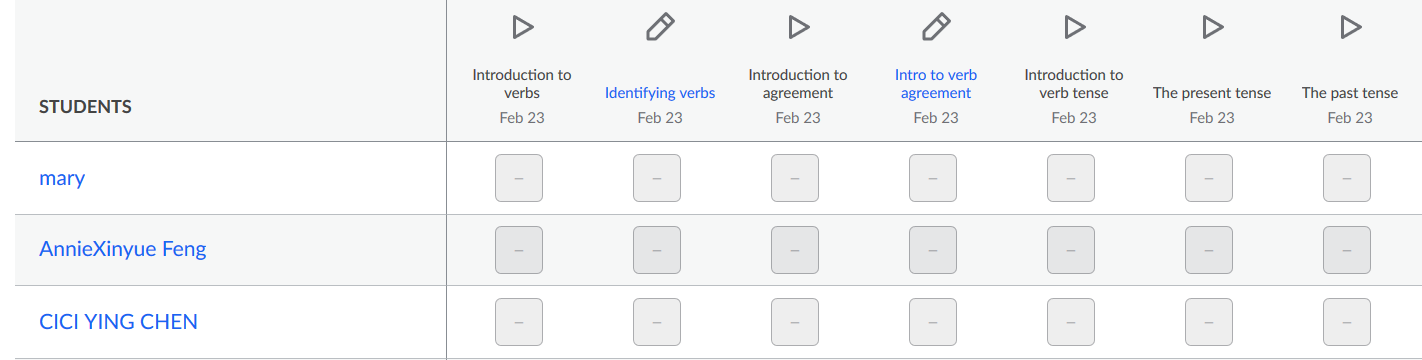
Task: Click the pencil icon above Identifying verbs
Action: tap(660, 27)
